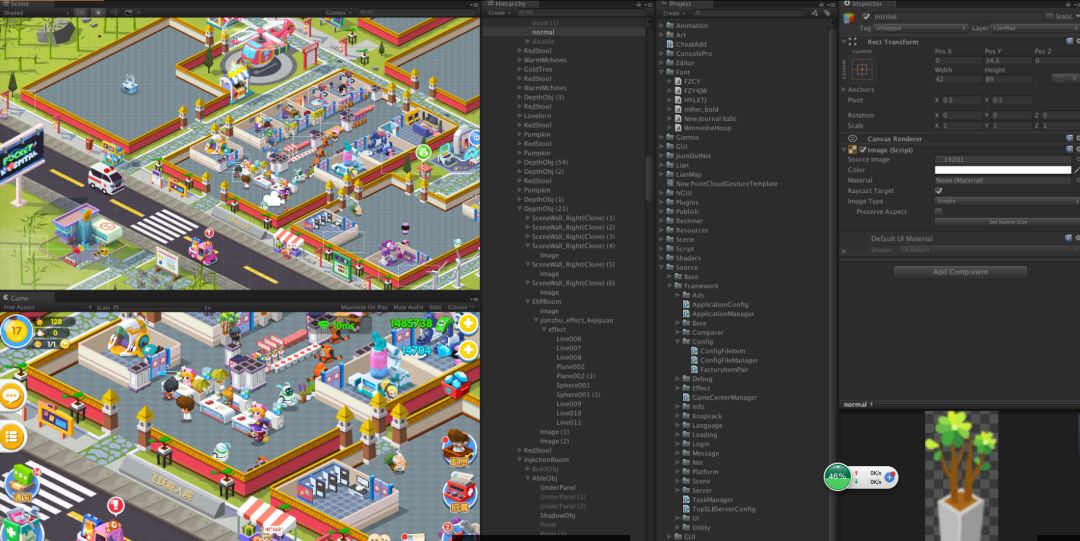This screenshot has width=1080, height=541.
Task: Select CheatAdd script asset
Action: pyautogui.click(x=691, y=44)
